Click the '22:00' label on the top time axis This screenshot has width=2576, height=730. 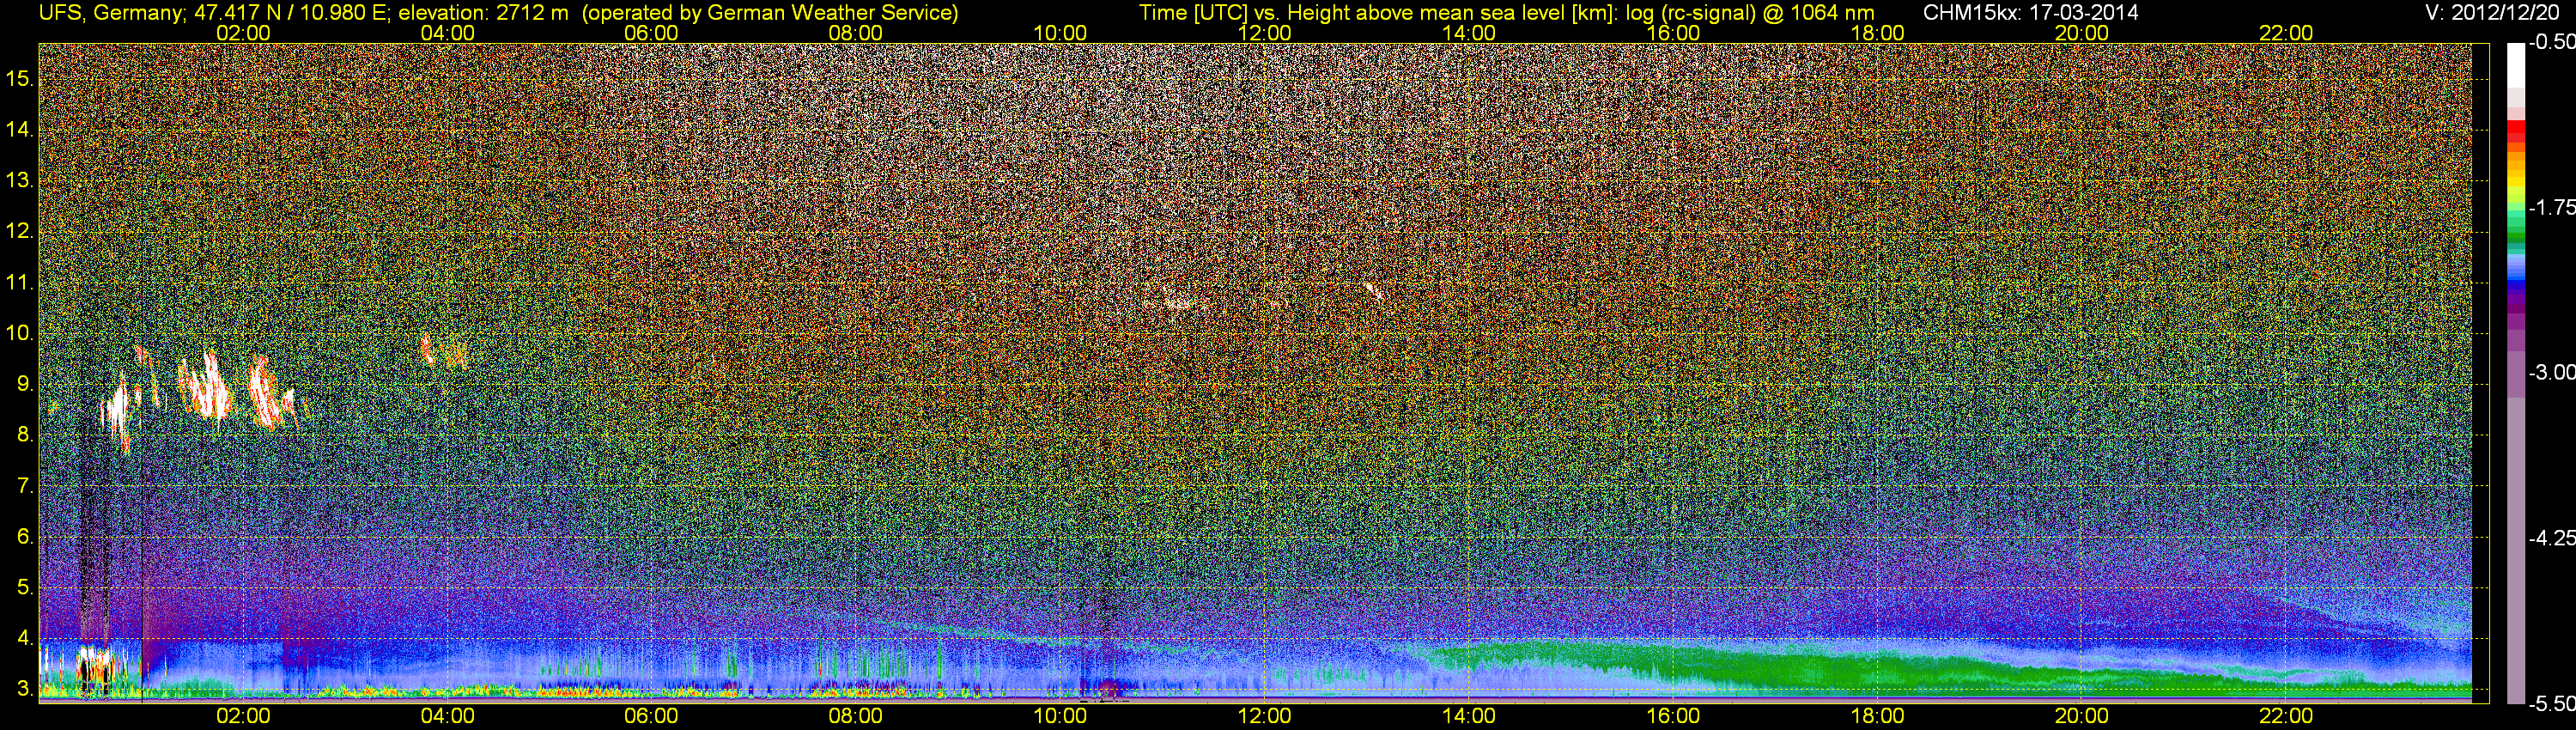click(2286, 33)
